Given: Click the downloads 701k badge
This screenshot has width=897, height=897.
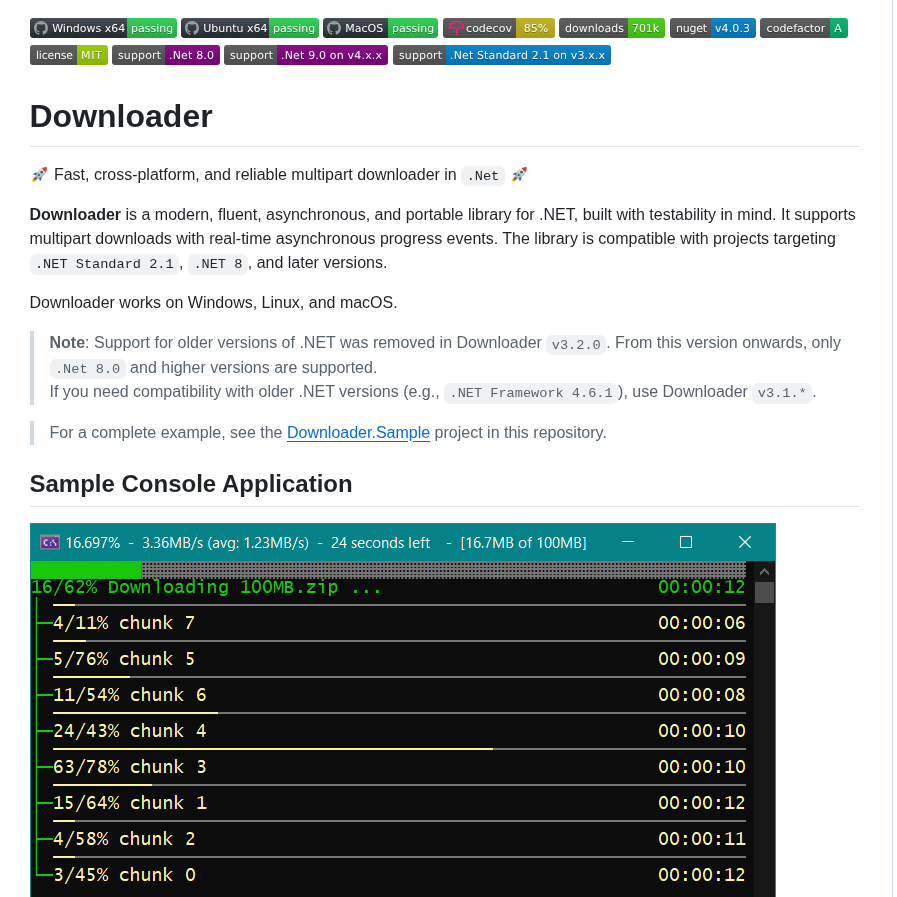Looking at the screenshot, I should coord(612,27).
